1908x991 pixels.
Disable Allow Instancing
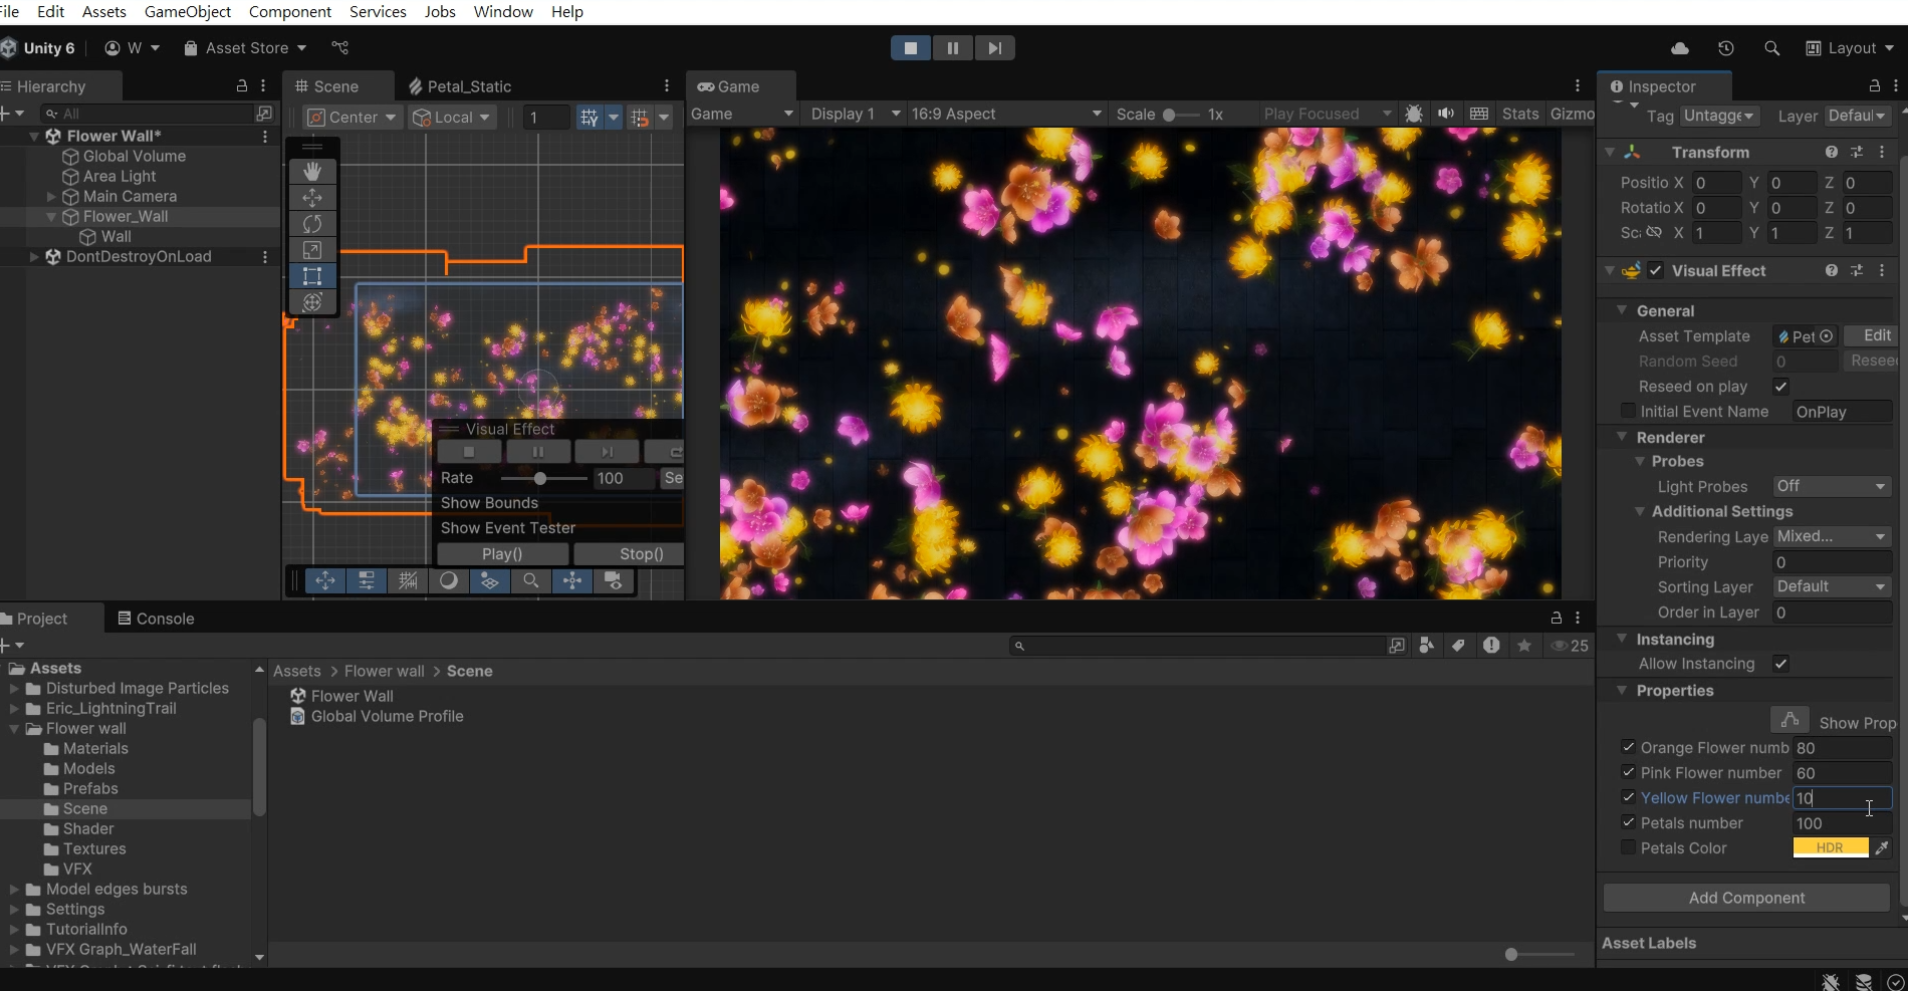pos(1781,664)
